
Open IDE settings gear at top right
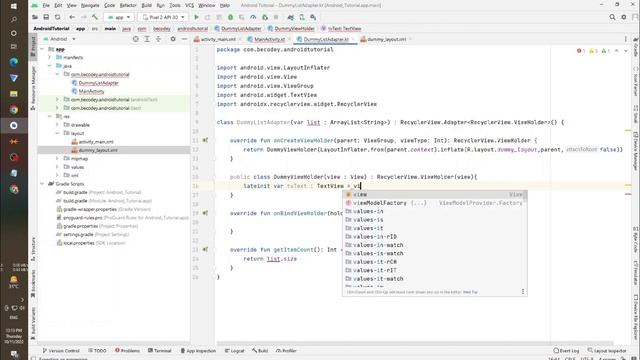coord(624,17)
